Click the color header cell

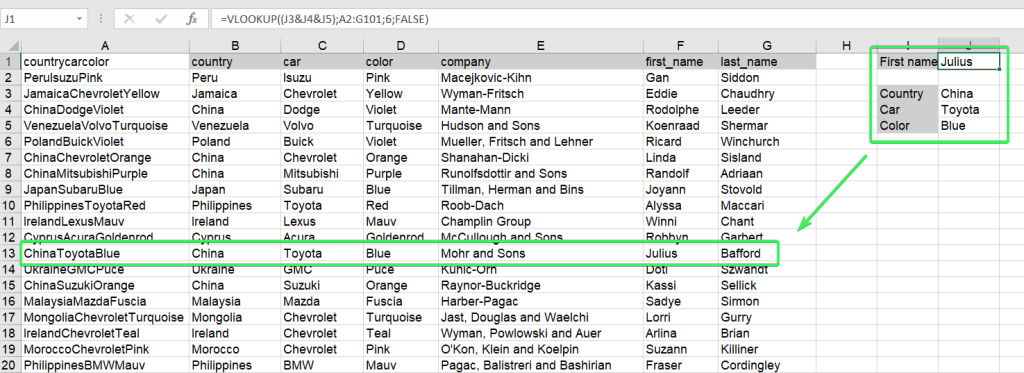tap(401, 61)
